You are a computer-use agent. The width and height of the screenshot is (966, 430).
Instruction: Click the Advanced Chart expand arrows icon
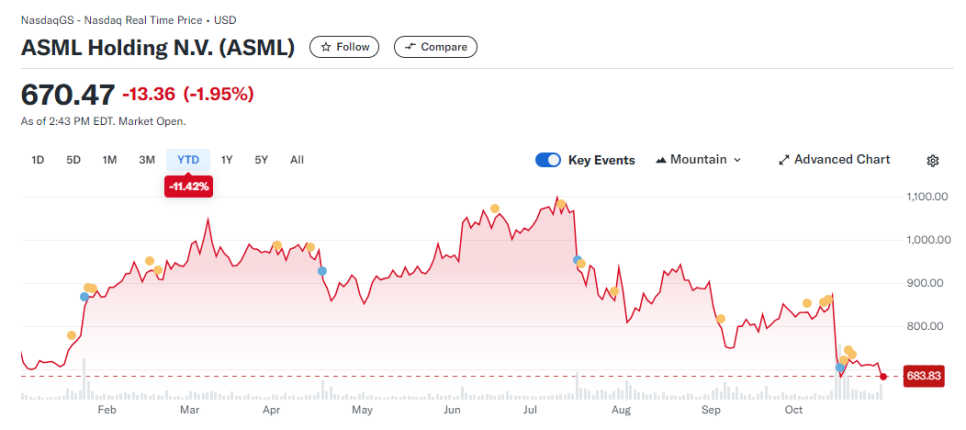click(784, 160)
